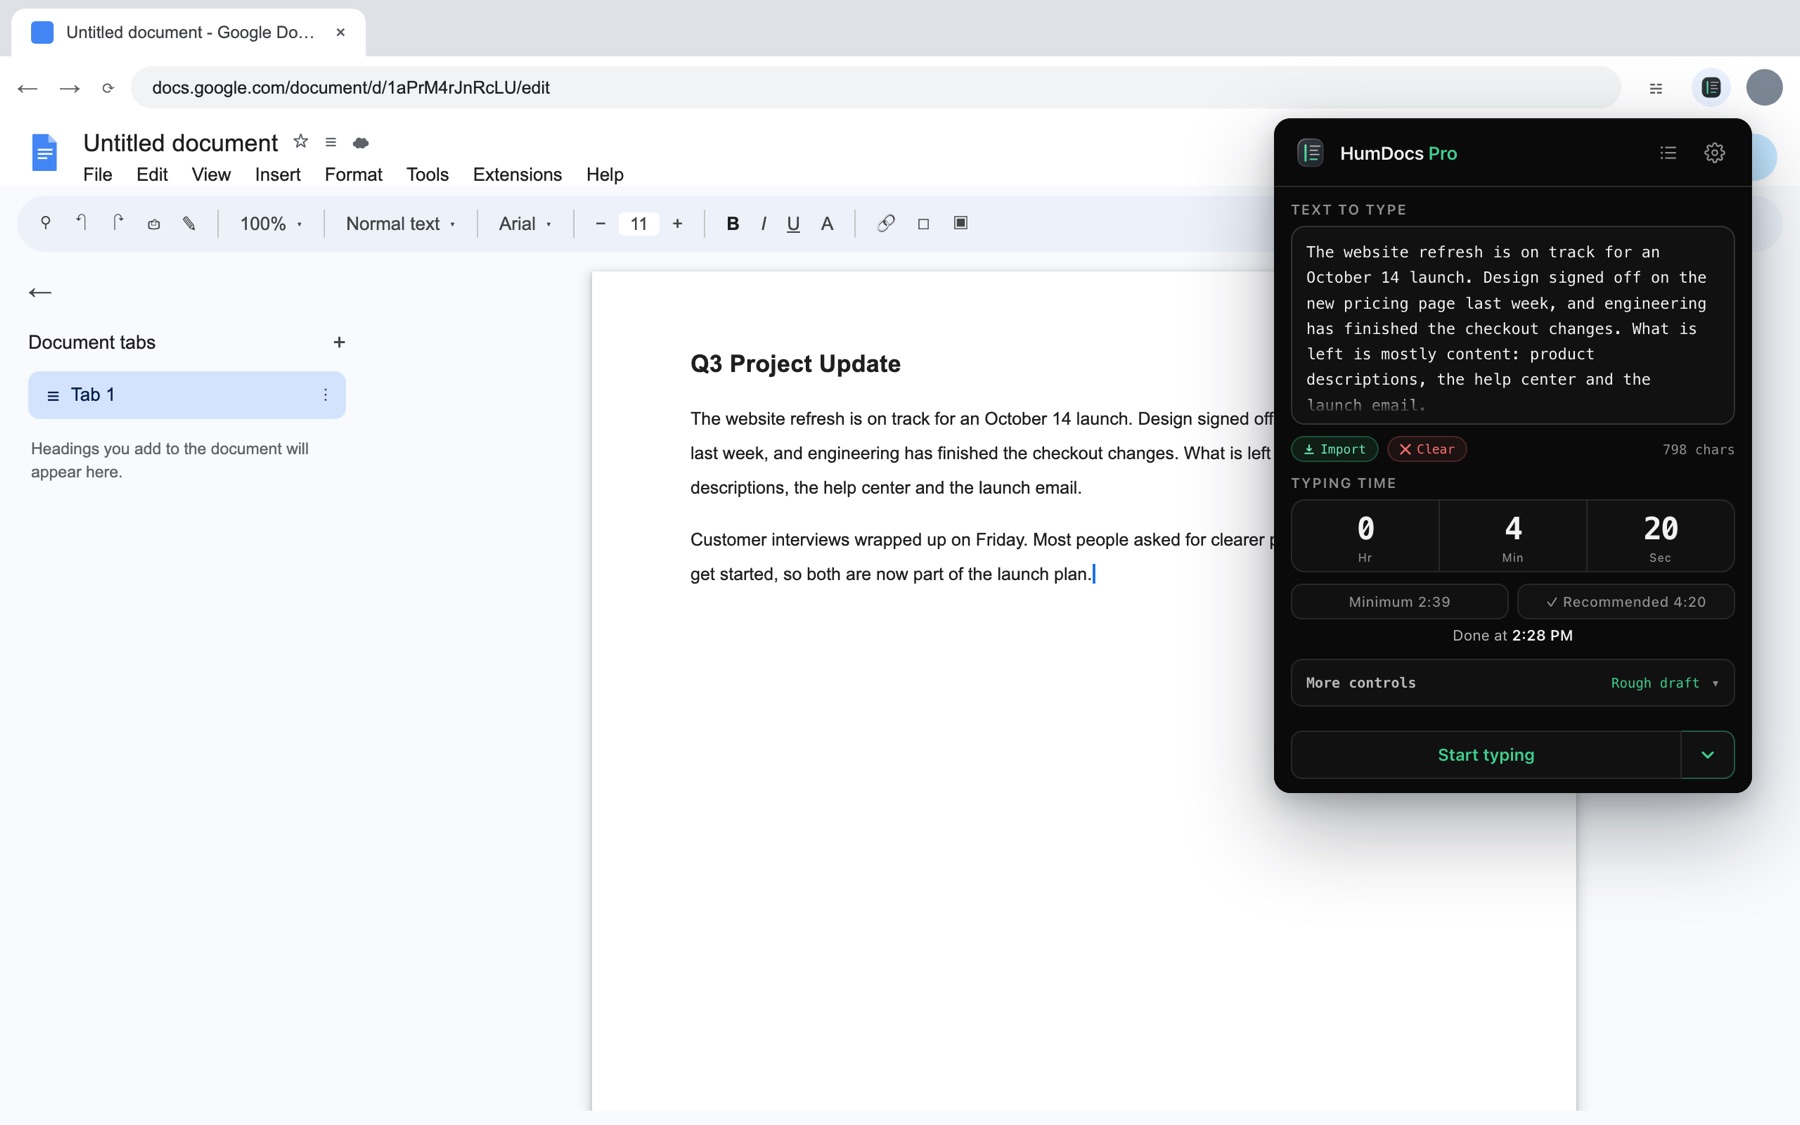Click the search menus magnifier icon
The width and height of the screenshot is (1800, 1125).
pos(45,223)
